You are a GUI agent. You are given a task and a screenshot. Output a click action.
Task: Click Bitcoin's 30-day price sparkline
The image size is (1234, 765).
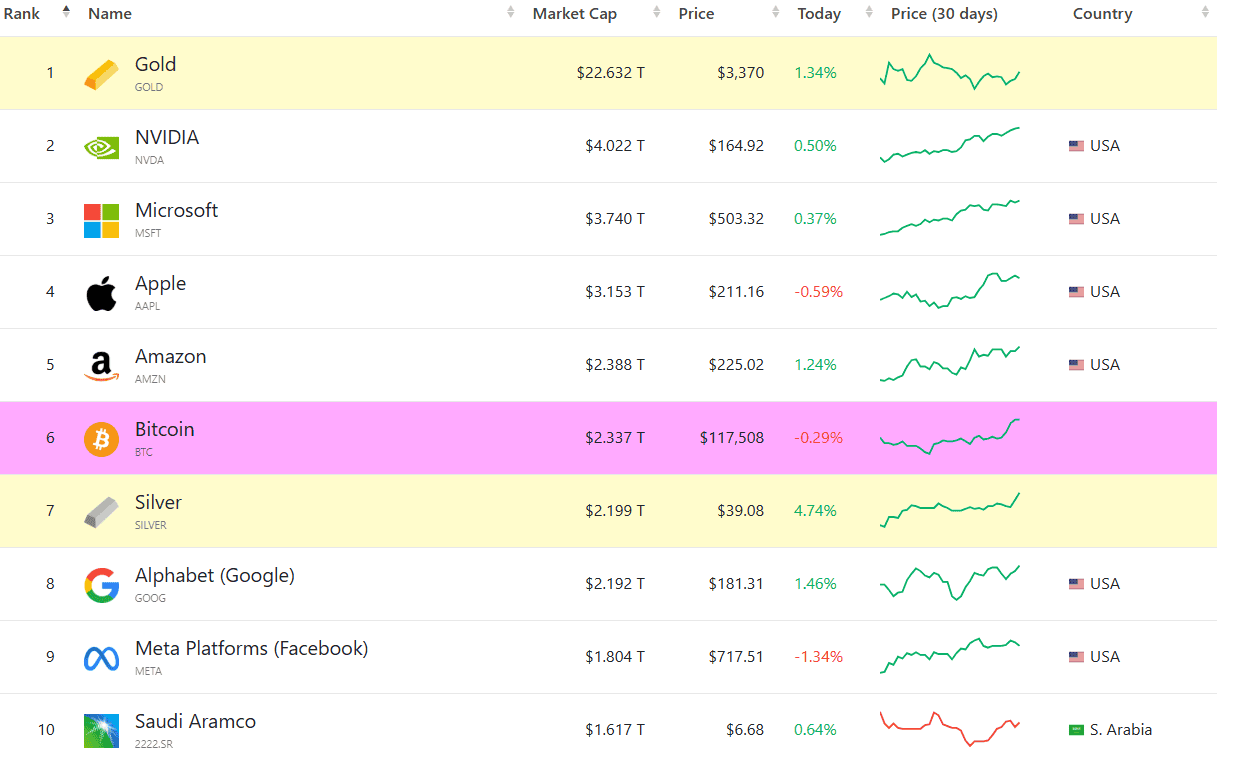coord(949,437)
